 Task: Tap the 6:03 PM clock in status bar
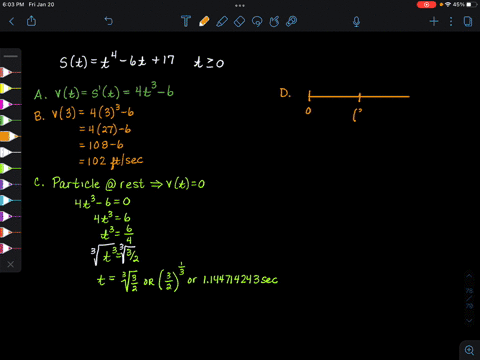13,4
